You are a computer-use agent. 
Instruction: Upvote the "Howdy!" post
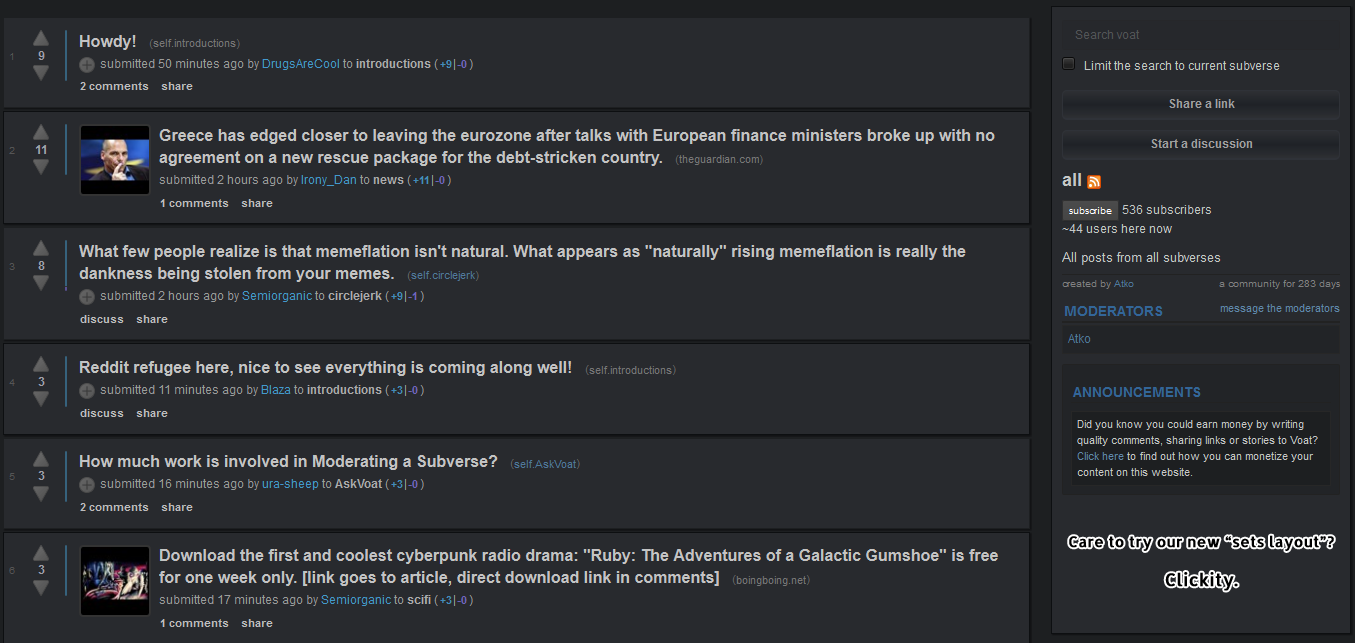pos(41,39)
